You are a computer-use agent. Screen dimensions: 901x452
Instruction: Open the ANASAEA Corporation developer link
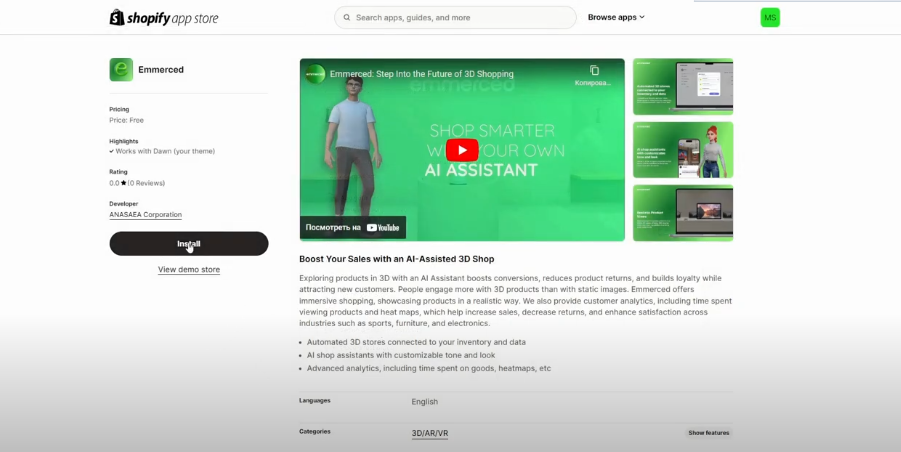[x=145, y=215]
